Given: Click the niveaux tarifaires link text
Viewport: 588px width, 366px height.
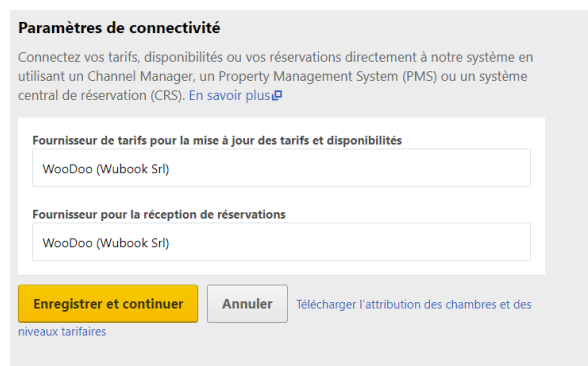Looking at the screenshot, I should tap(62, 332).
